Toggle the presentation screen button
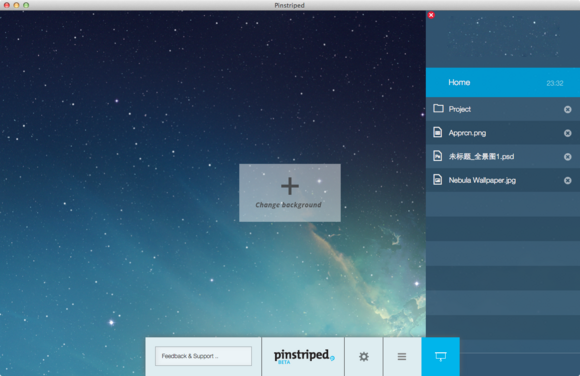 point(441,356)
